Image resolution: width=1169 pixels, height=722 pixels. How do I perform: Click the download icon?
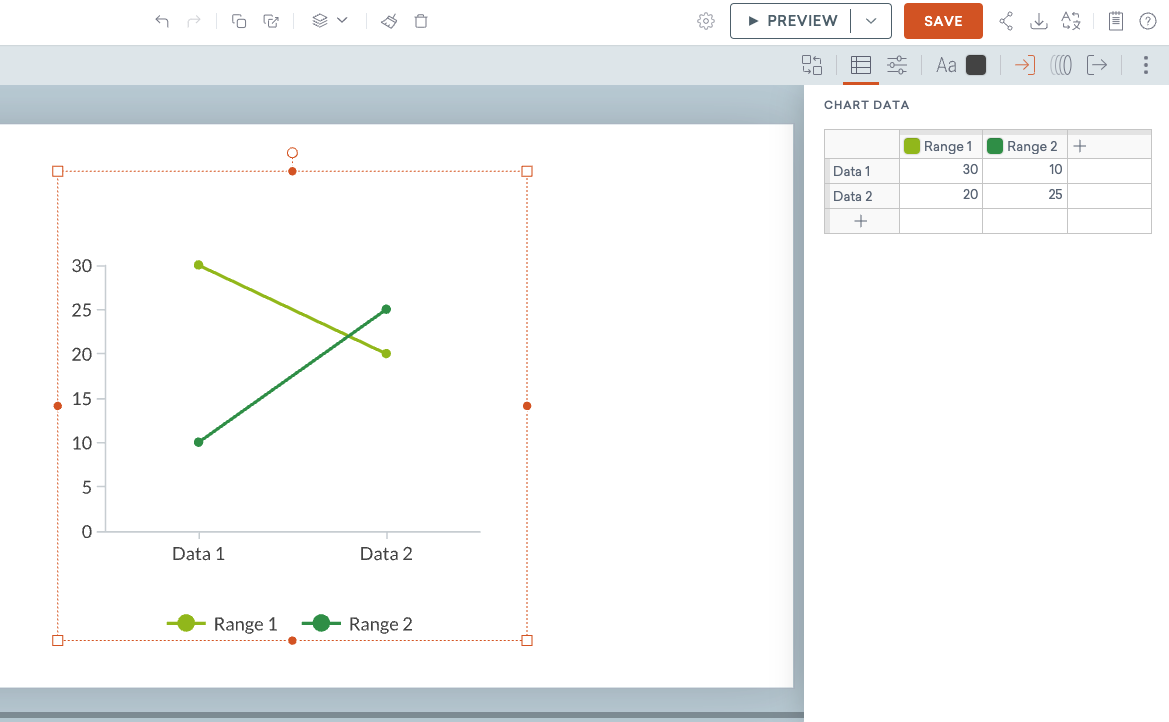click(x=1038, y=21)
